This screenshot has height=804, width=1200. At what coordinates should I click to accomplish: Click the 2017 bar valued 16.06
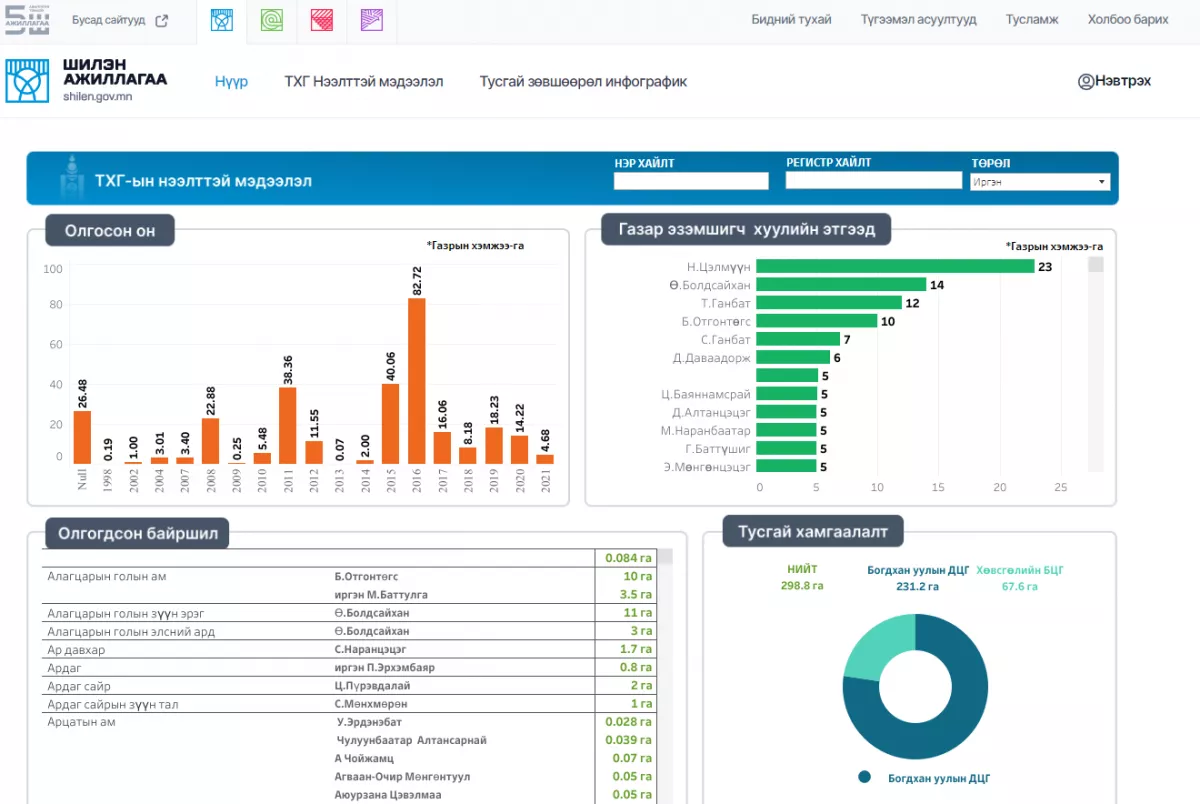point(442,448)
